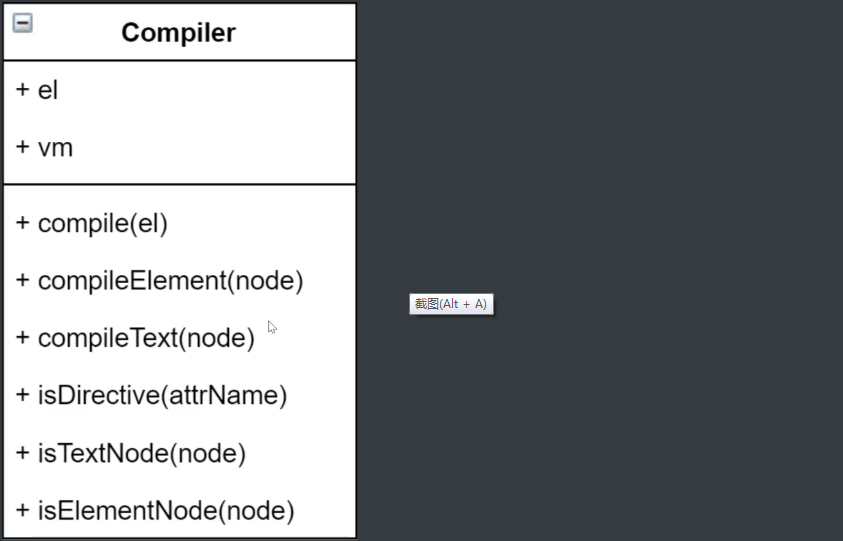
Task: Click divider line under the Compiler title
Action: [x=180, y=61]
